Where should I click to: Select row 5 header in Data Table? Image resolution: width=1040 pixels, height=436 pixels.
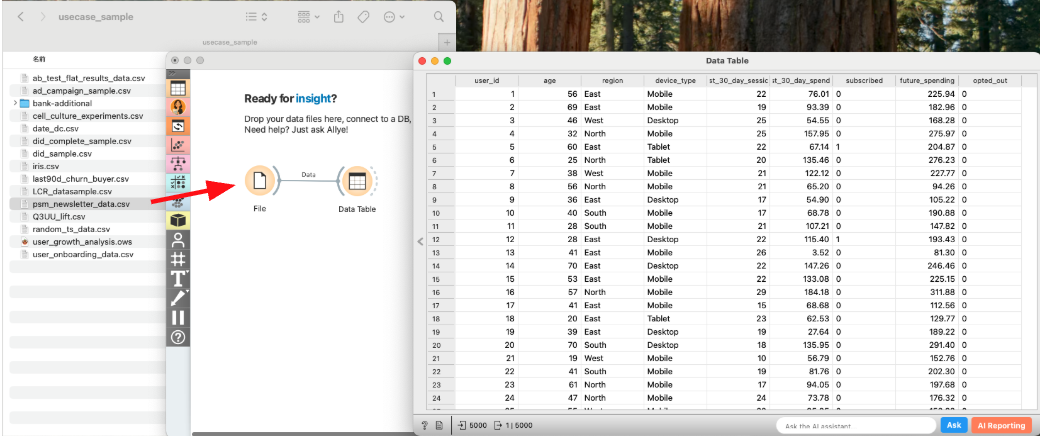point(440,147)
